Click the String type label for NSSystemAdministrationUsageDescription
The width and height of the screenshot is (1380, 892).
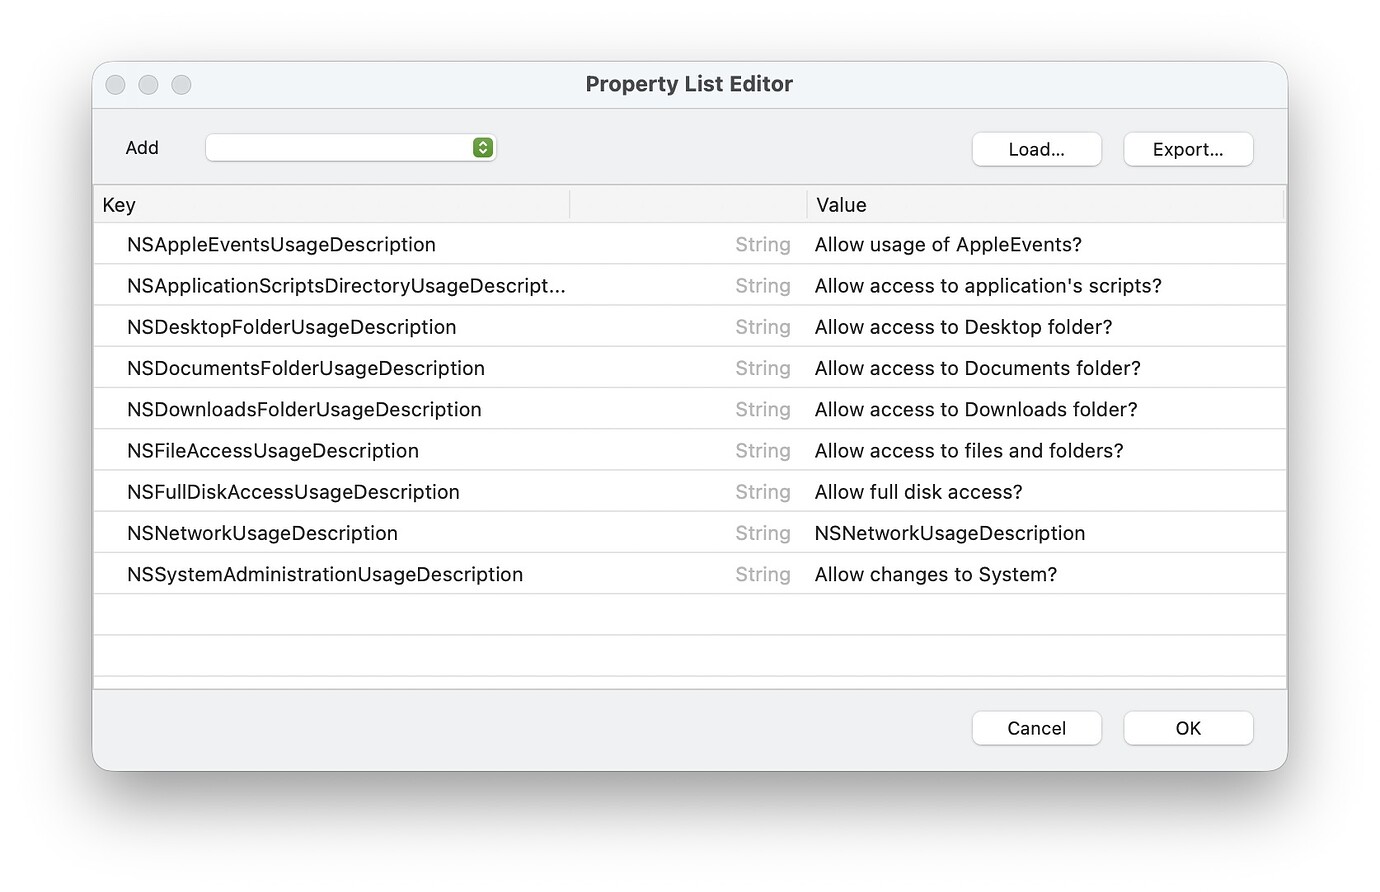[763, 574]
